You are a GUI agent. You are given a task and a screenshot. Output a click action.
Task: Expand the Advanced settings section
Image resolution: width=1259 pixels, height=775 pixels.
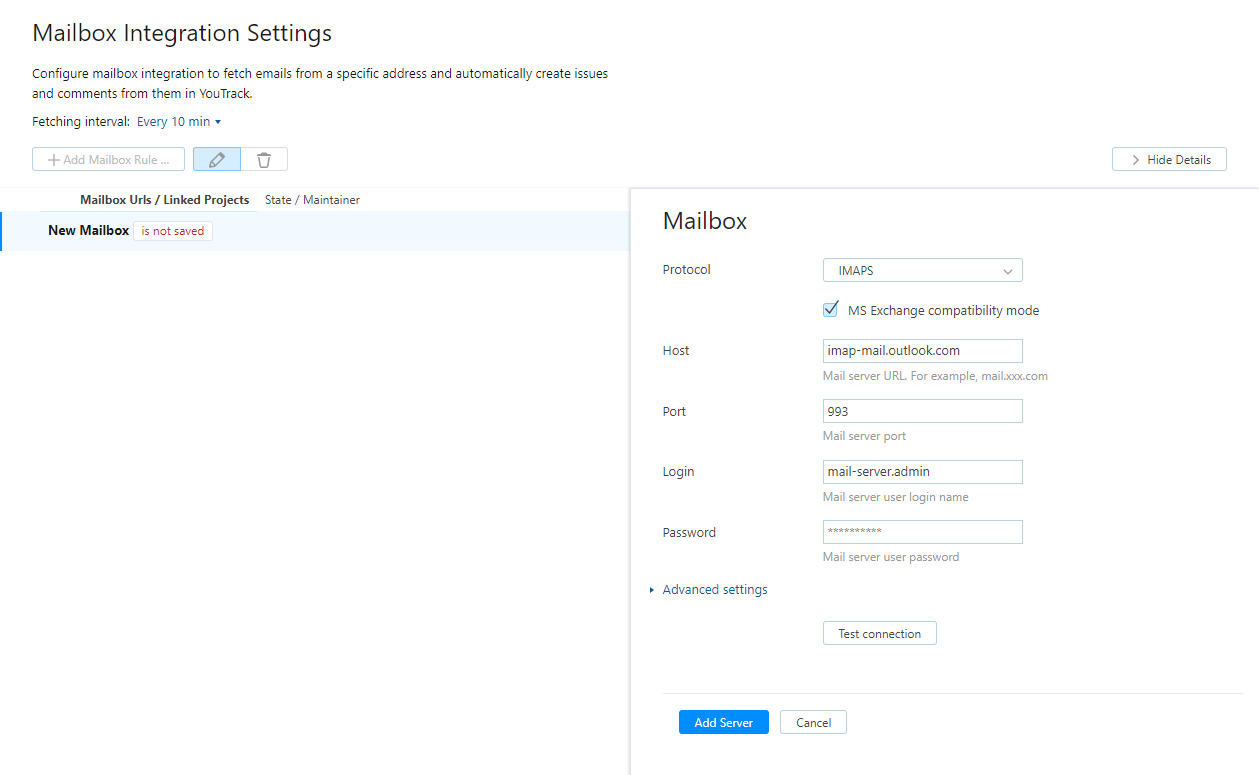(x=714, y=589)
